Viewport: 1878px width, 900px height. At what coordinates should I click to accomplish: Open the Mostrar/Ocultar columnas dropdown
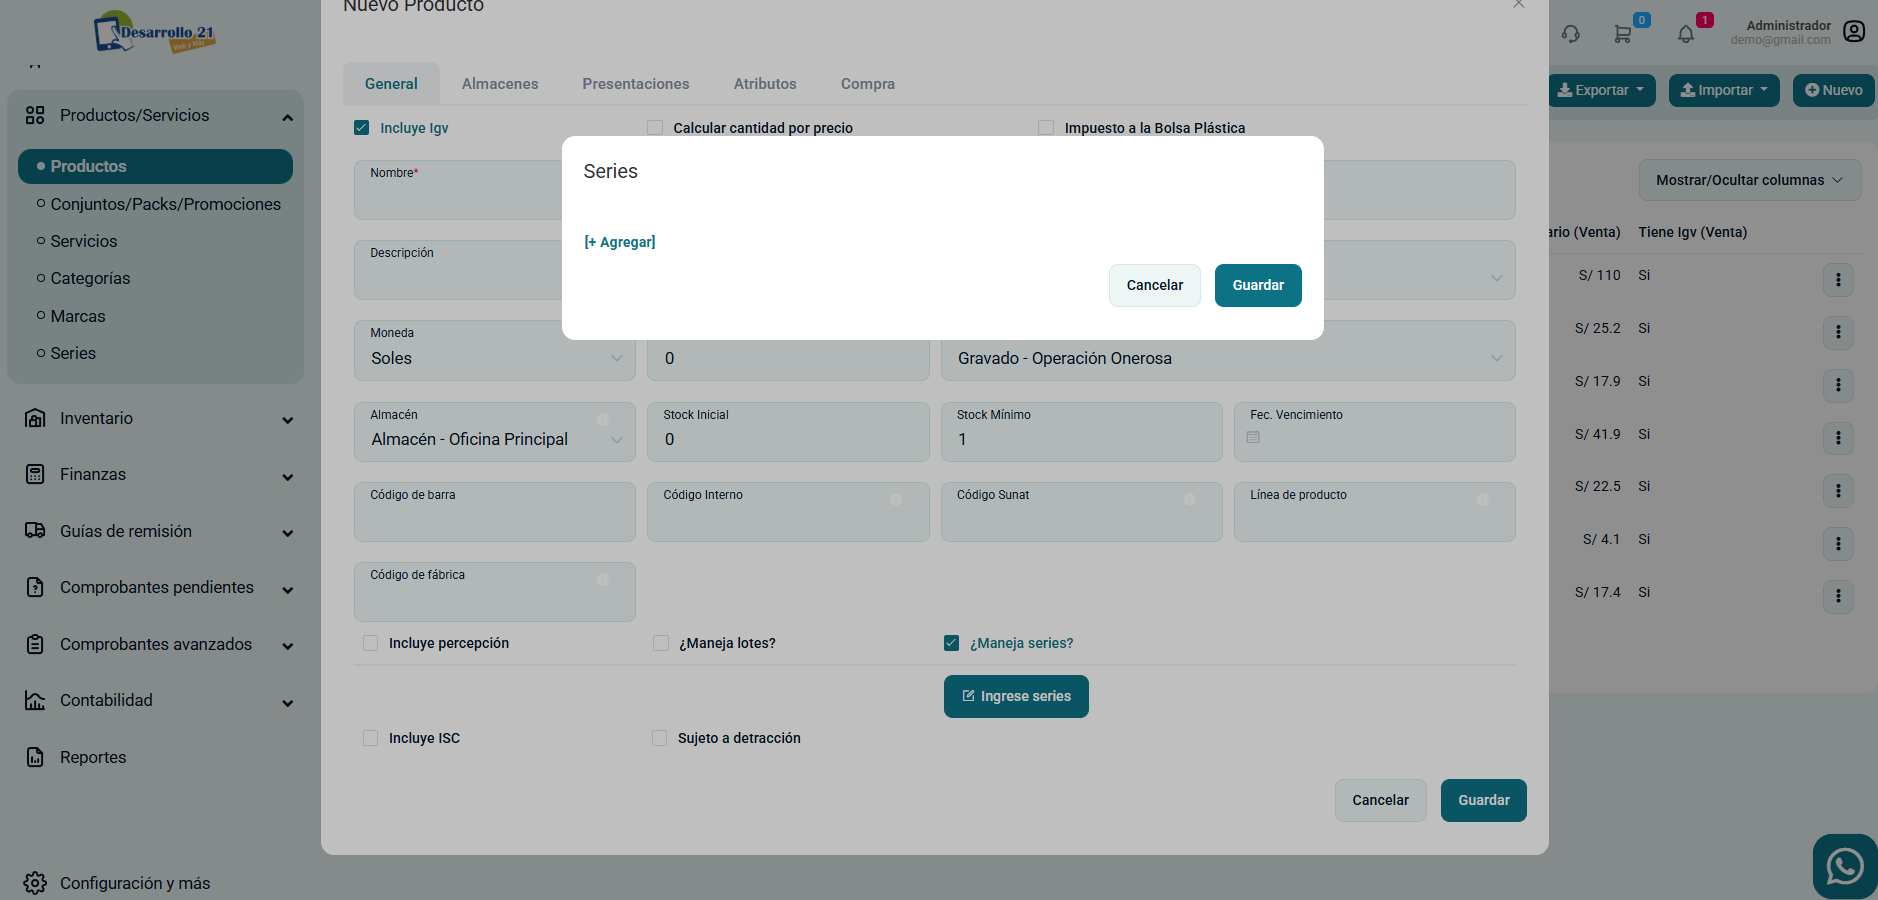(x=1749, y=180)
